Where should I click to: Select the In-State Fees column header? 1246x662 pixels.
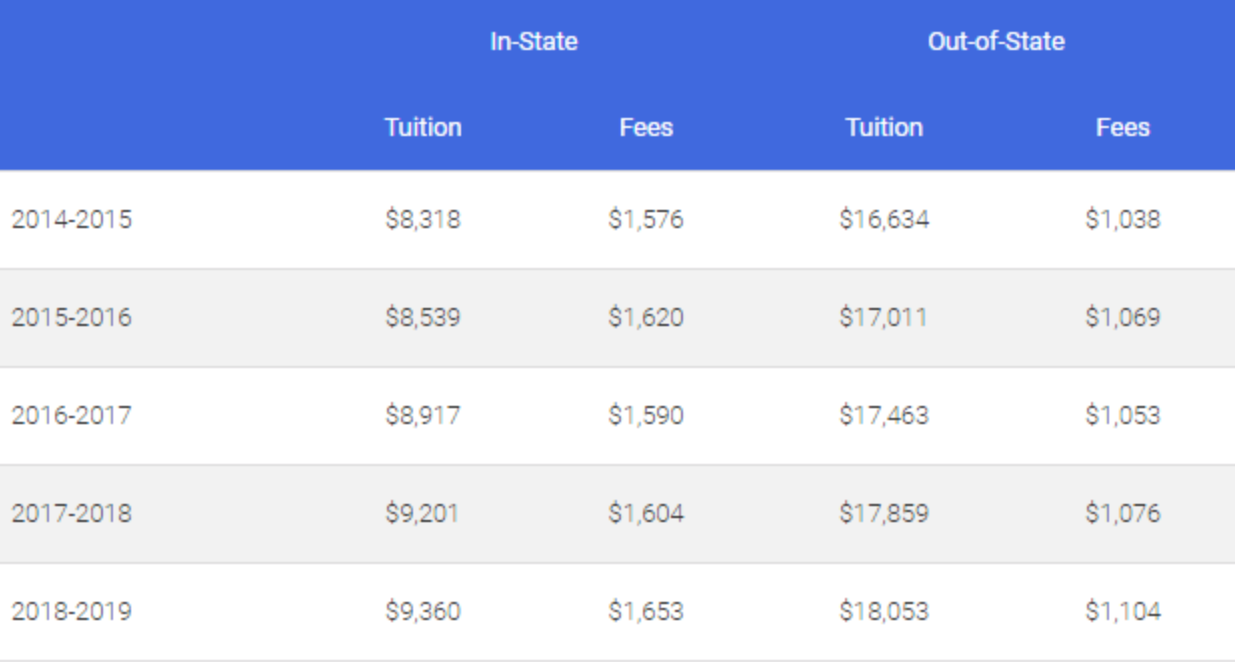click(x=646, y=128)
